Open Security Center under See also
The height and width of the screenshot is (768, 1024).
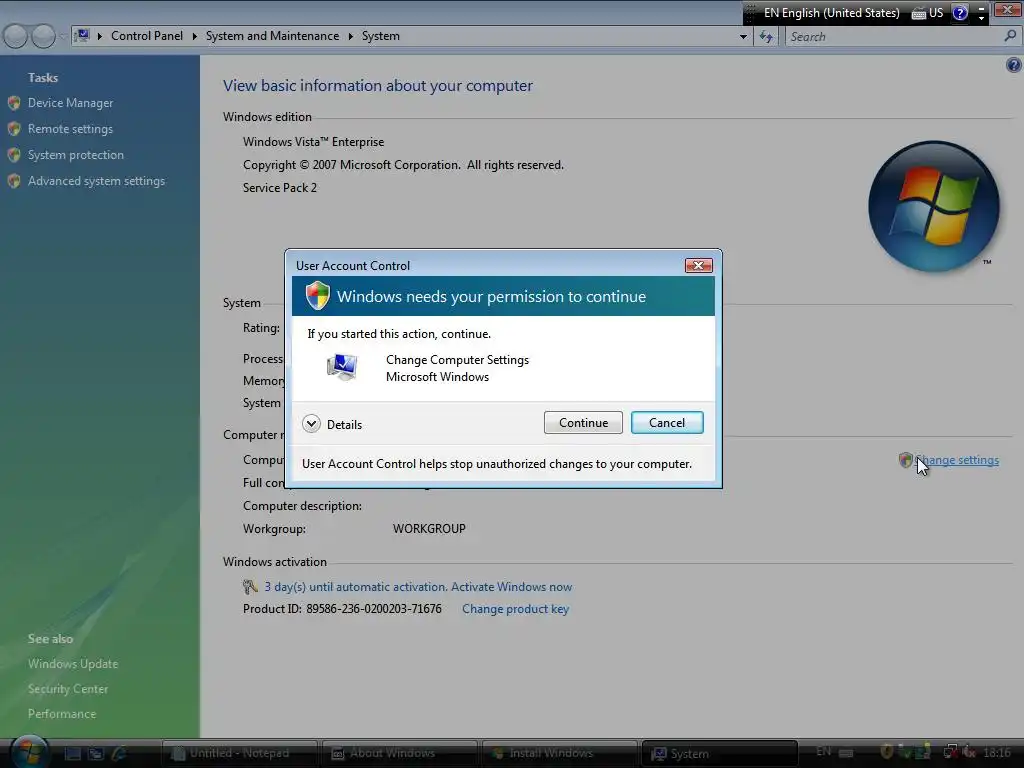click(68, 688)
